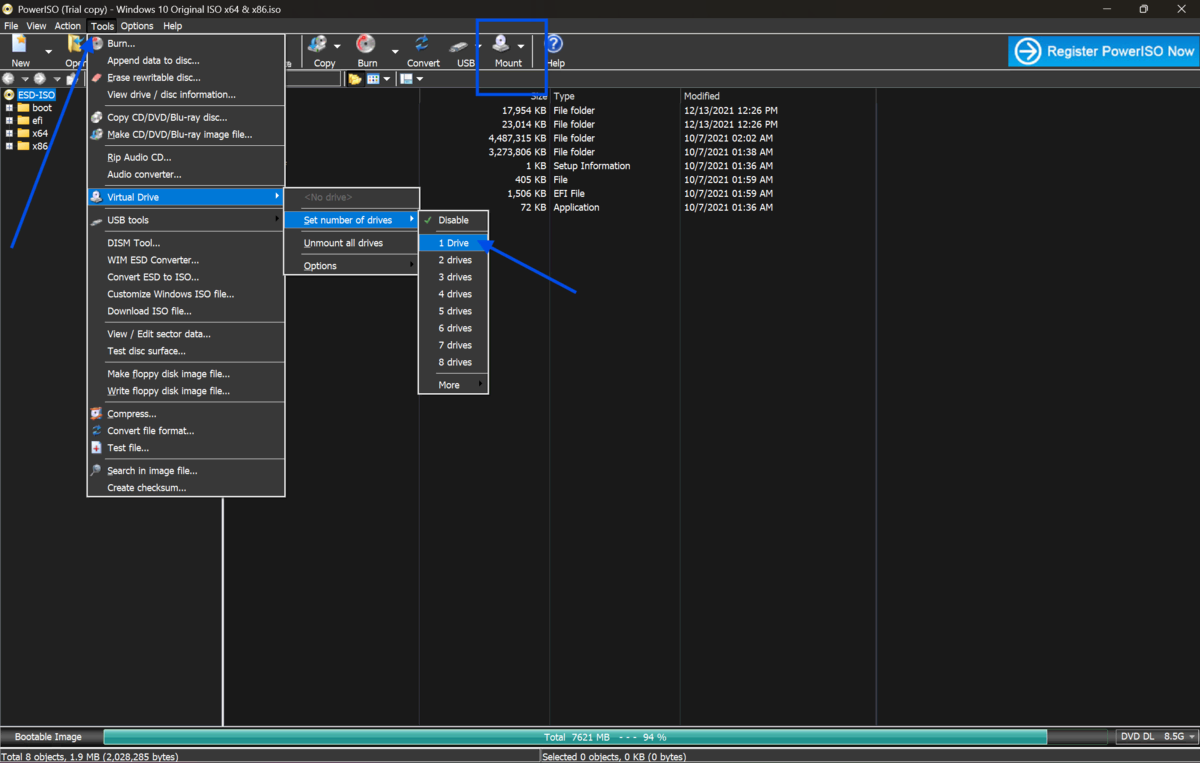Choose Convert file format... entry
Screen dimensions: 1200x763
[x=186, y=430]
